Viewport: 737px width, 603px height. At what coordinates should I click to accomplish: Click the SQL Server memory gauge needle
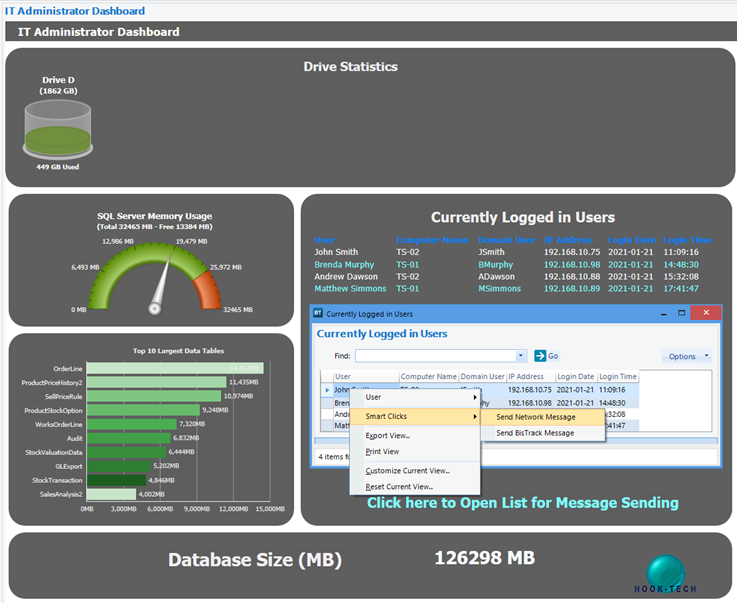[x=161, y=283]
